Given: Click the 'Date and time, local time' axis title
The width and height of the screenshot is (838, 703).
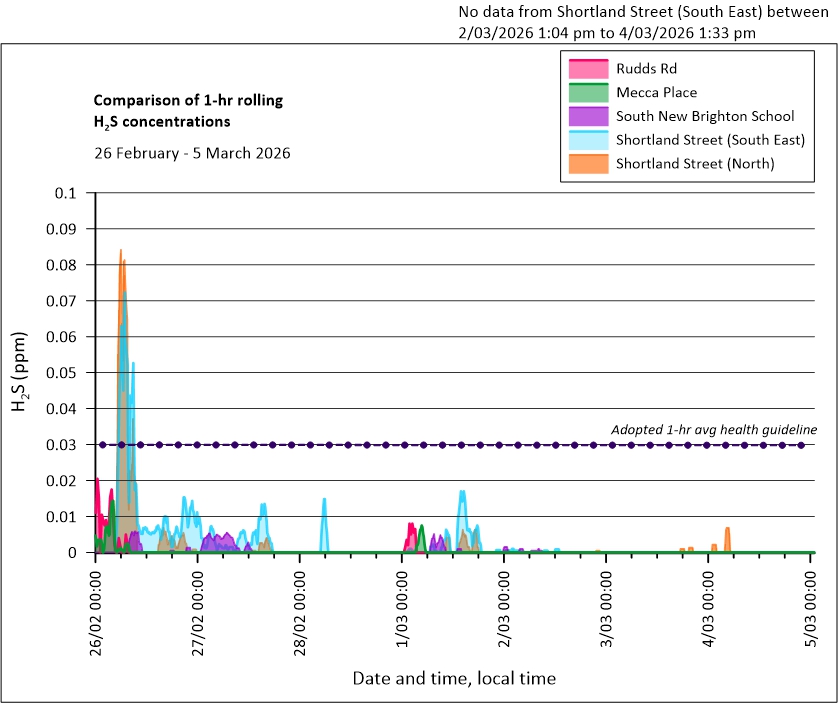Looking at the screenshot, I should point(454,679).
